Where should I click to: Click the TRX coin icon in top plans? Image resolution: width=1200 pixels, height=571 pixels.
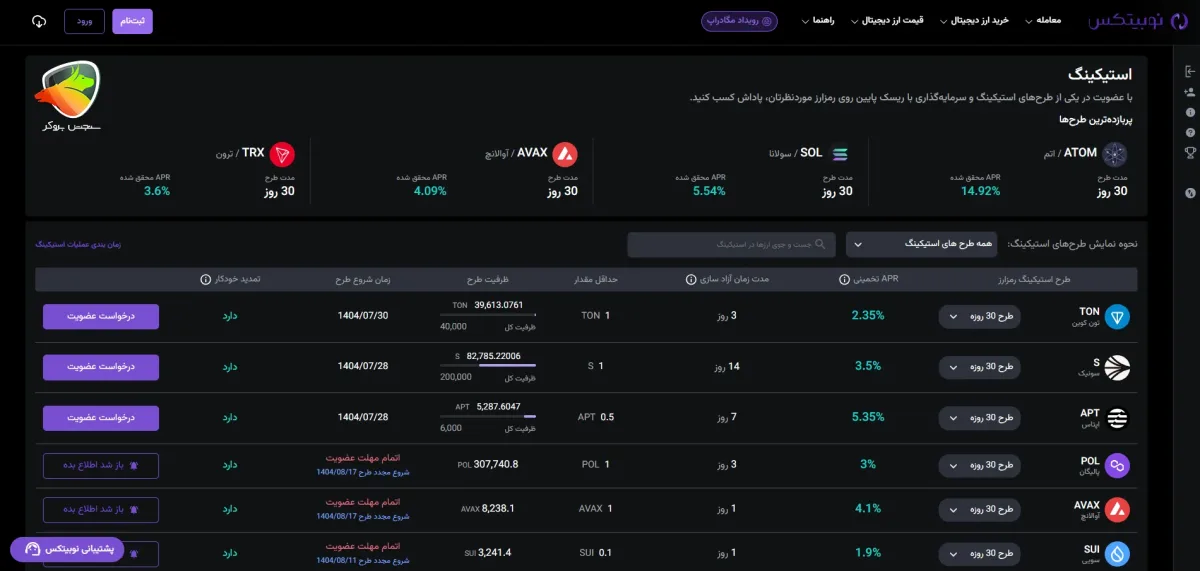coord(283,154)
